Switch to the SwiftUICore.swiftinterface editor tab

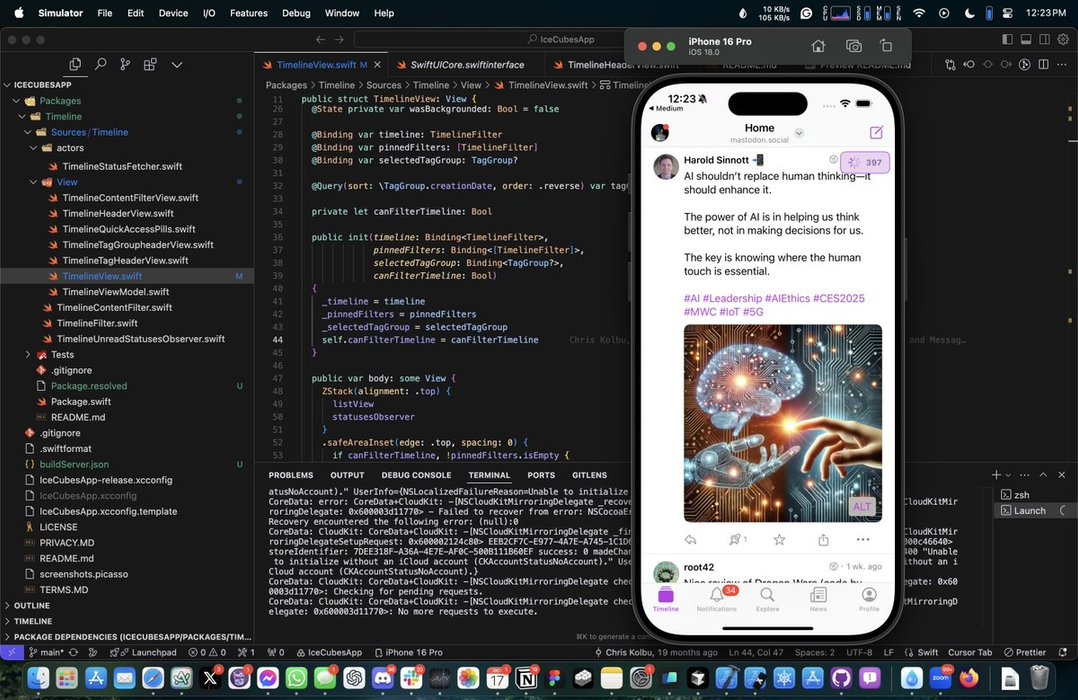pyautogui.click(x=468, y=65)
